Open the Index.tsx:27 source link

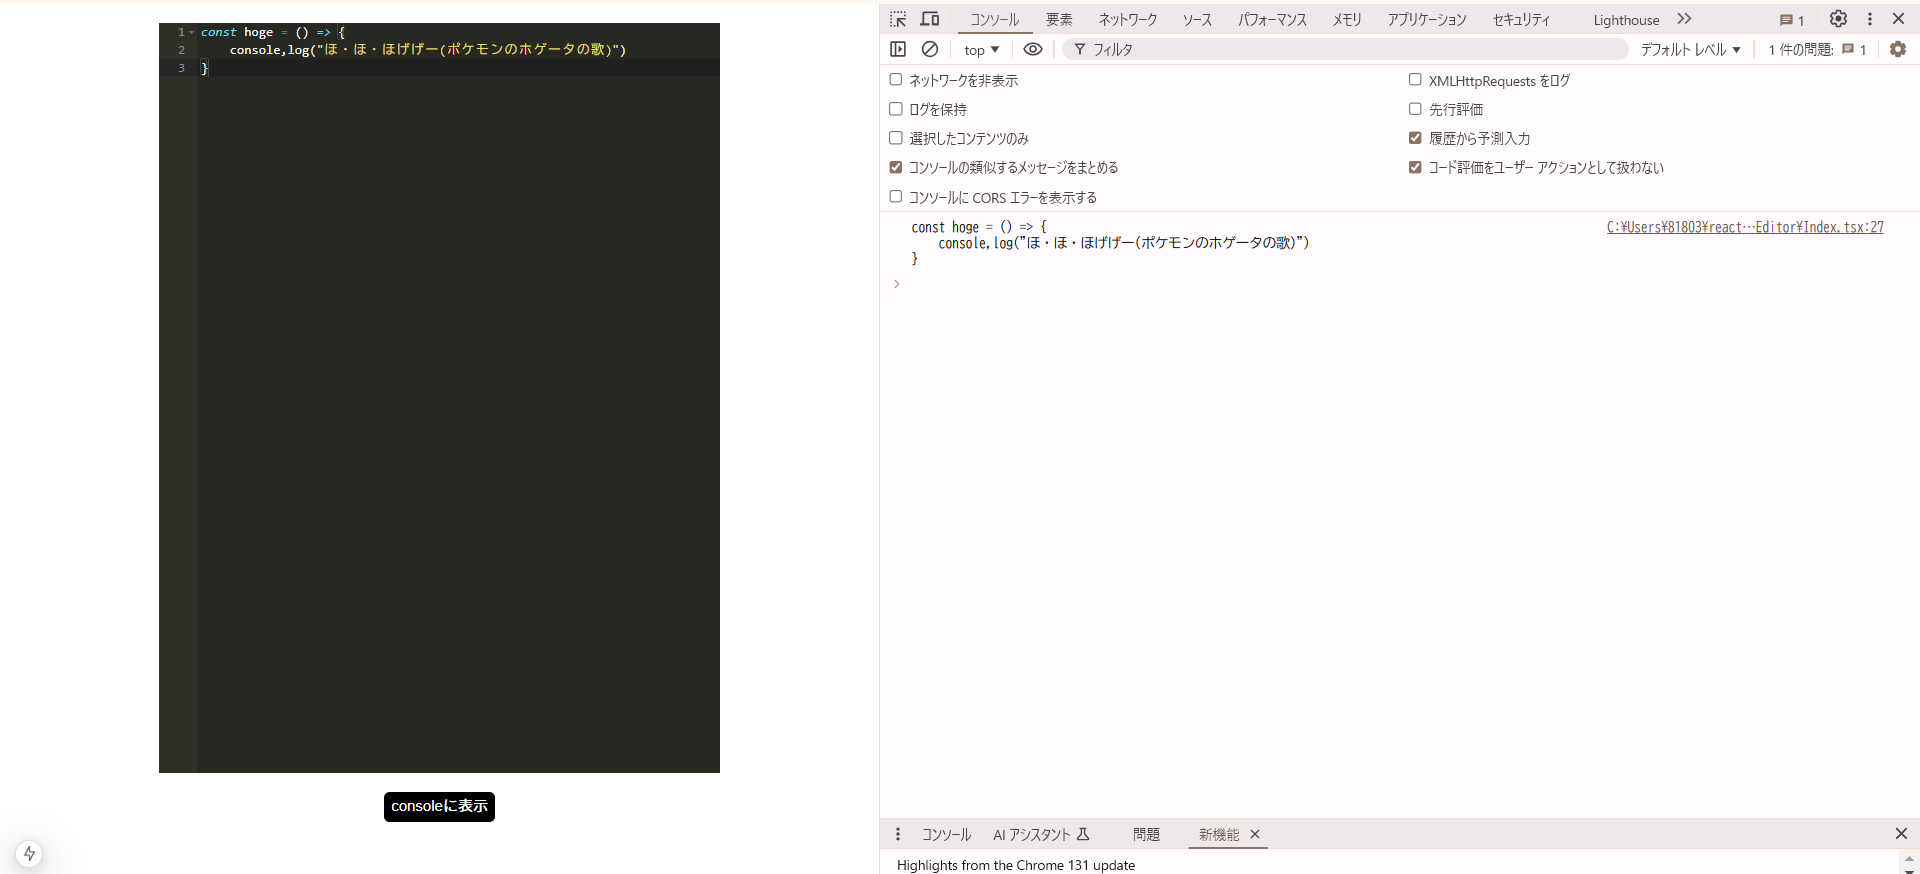[x=1744, y=228]
